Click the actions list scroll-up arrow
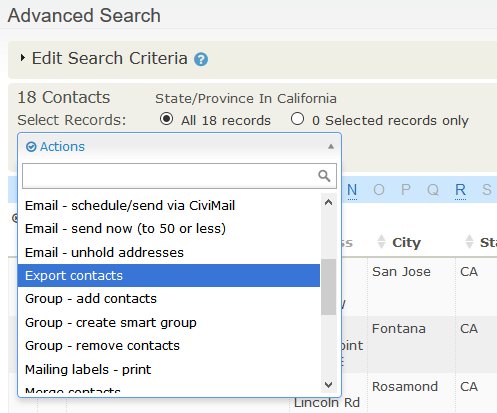 pyautogui.click(x=329, y=202)
